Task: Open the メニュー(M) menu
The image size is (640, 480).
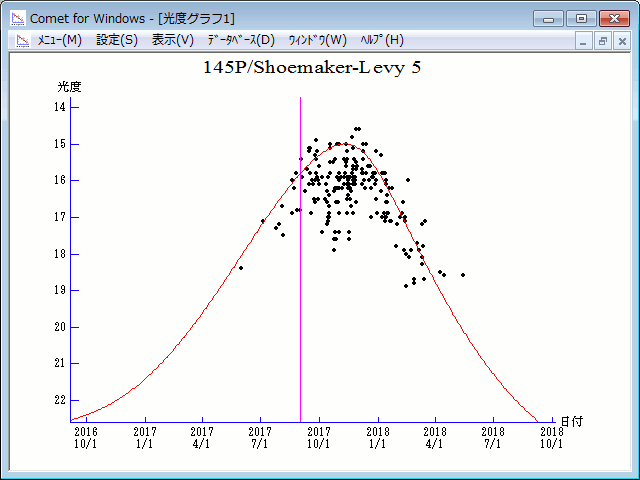Action: click(x=59, y=40)
